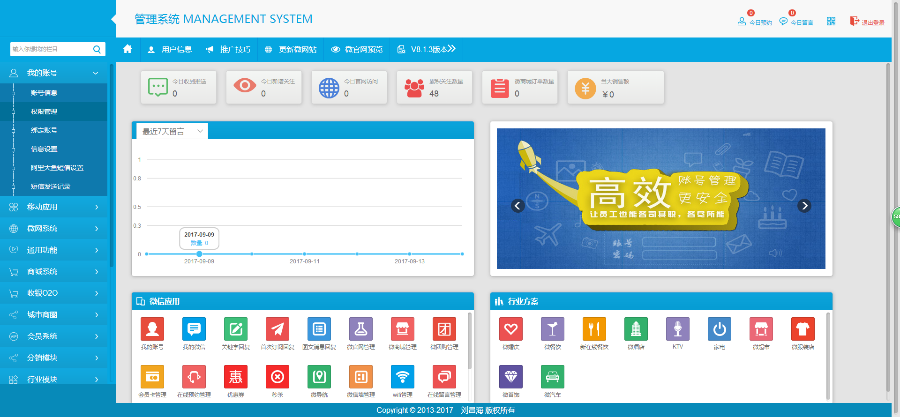Open the red 团 group-buy app icon
Image resolution: width=900 pixels, height=417 pixels.
(444, 329)
